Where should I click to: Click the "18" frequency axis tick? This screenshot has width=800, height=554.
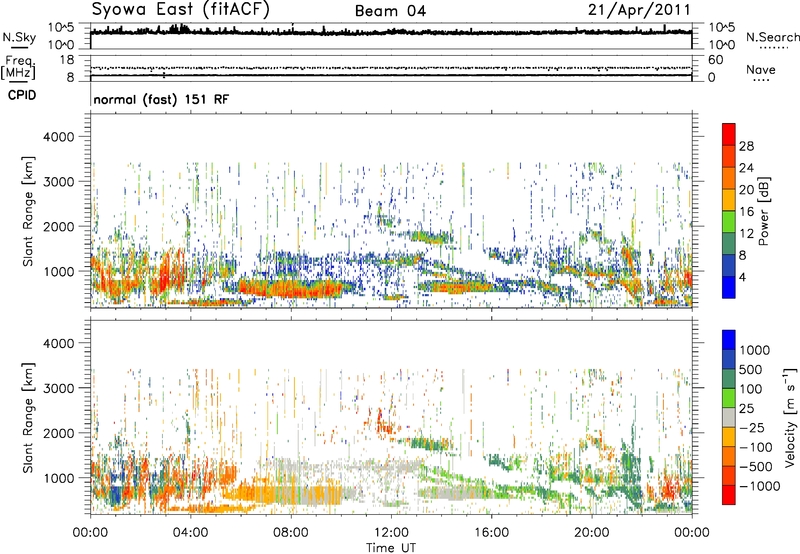[x=67, y=60]
